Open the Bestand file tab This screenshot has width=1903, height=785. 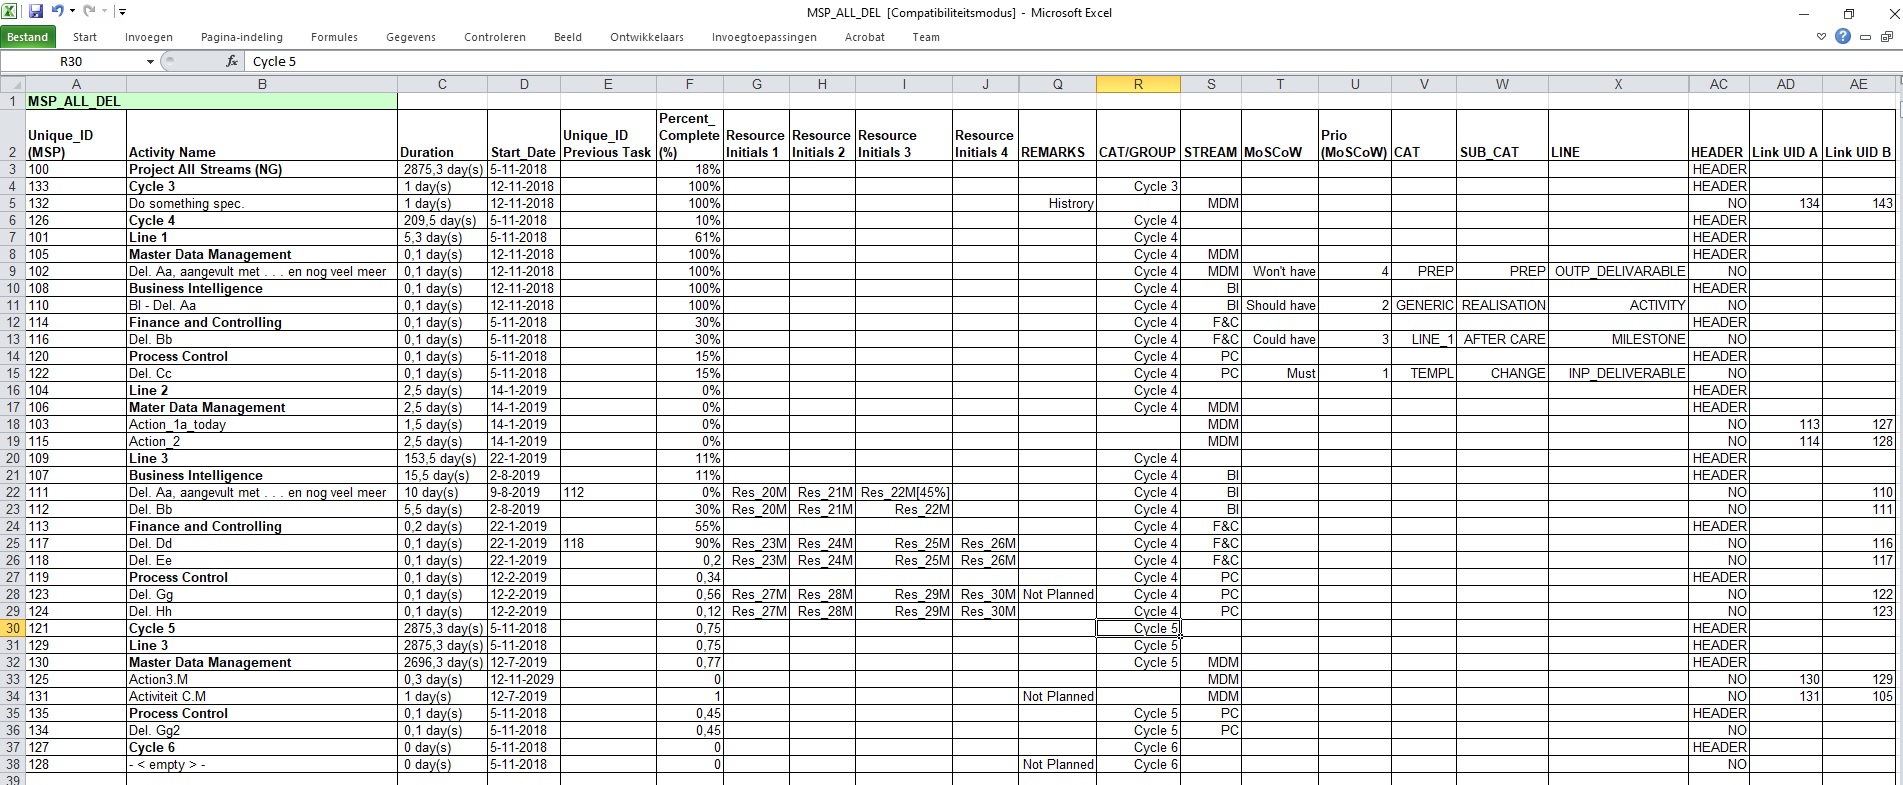click(x=28, y=37)
